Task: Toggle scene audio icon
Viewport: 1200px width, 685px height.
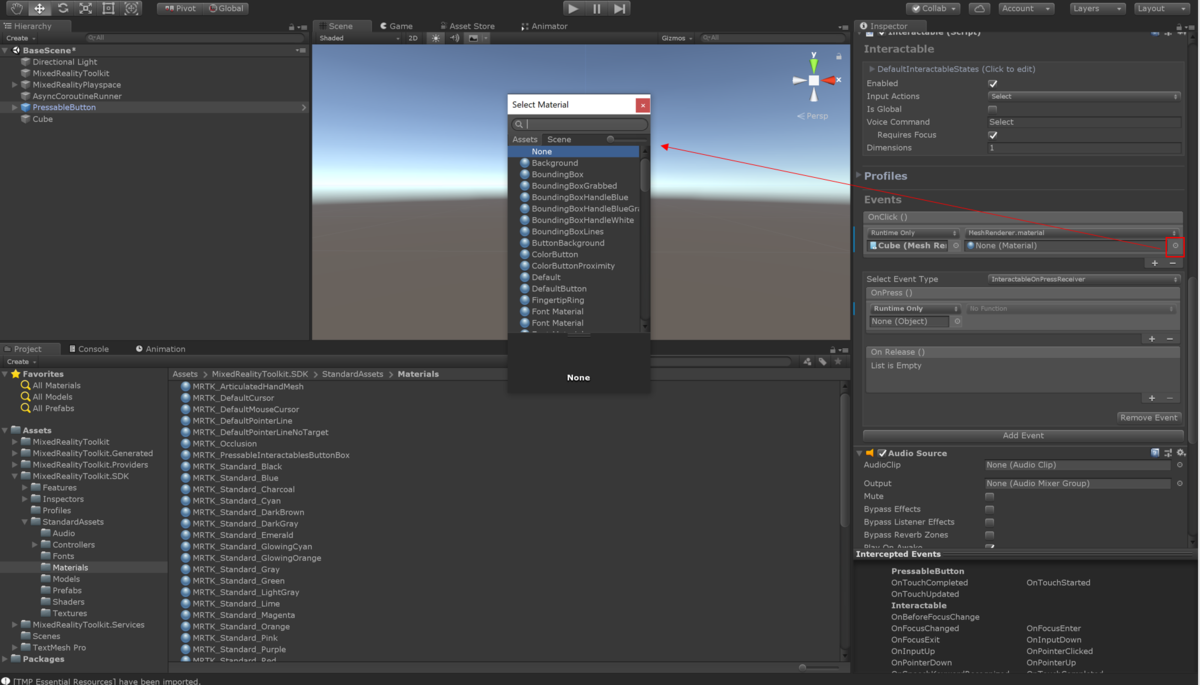Action: 455,38
